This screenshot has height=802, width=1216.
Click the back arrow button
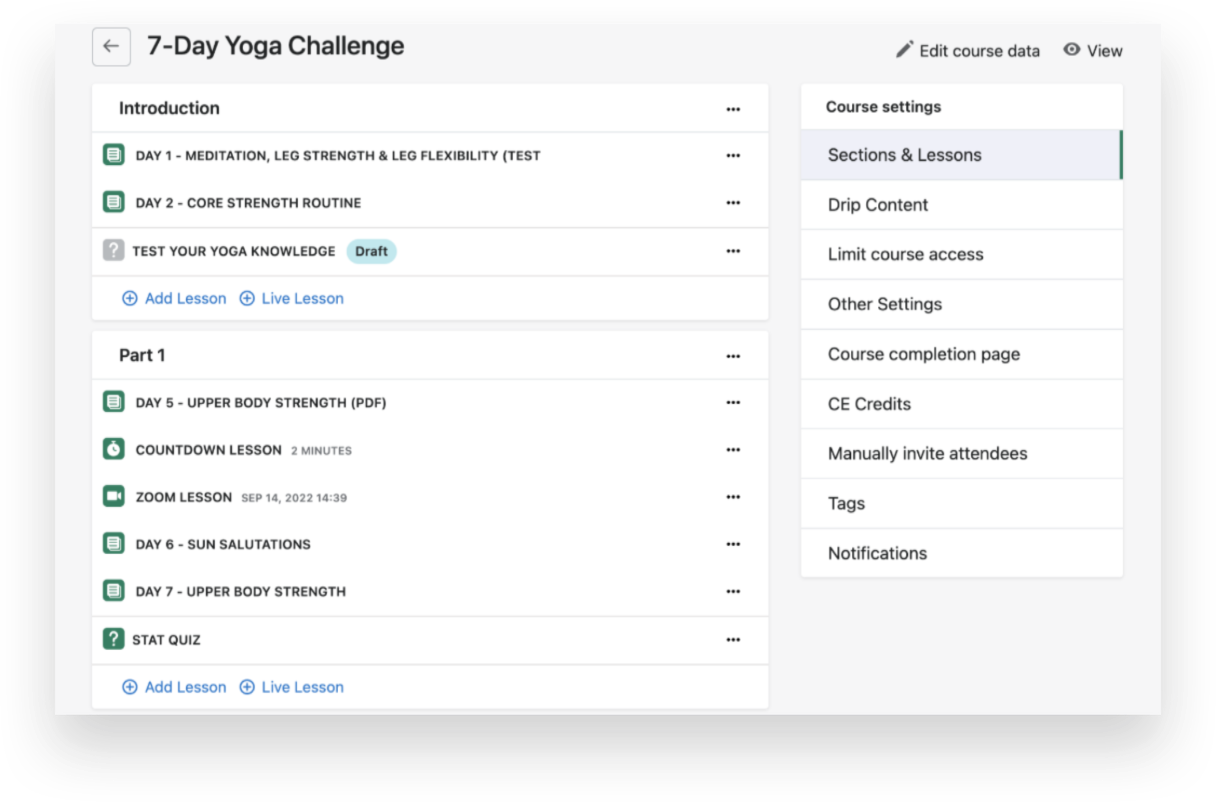(111, 47)
